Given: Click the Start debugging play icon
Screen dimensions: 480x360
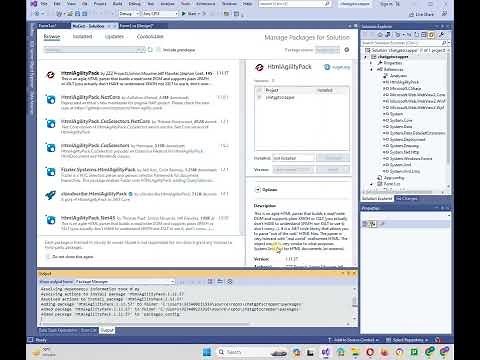Looking at the screenshot, I should click(184, 14).
